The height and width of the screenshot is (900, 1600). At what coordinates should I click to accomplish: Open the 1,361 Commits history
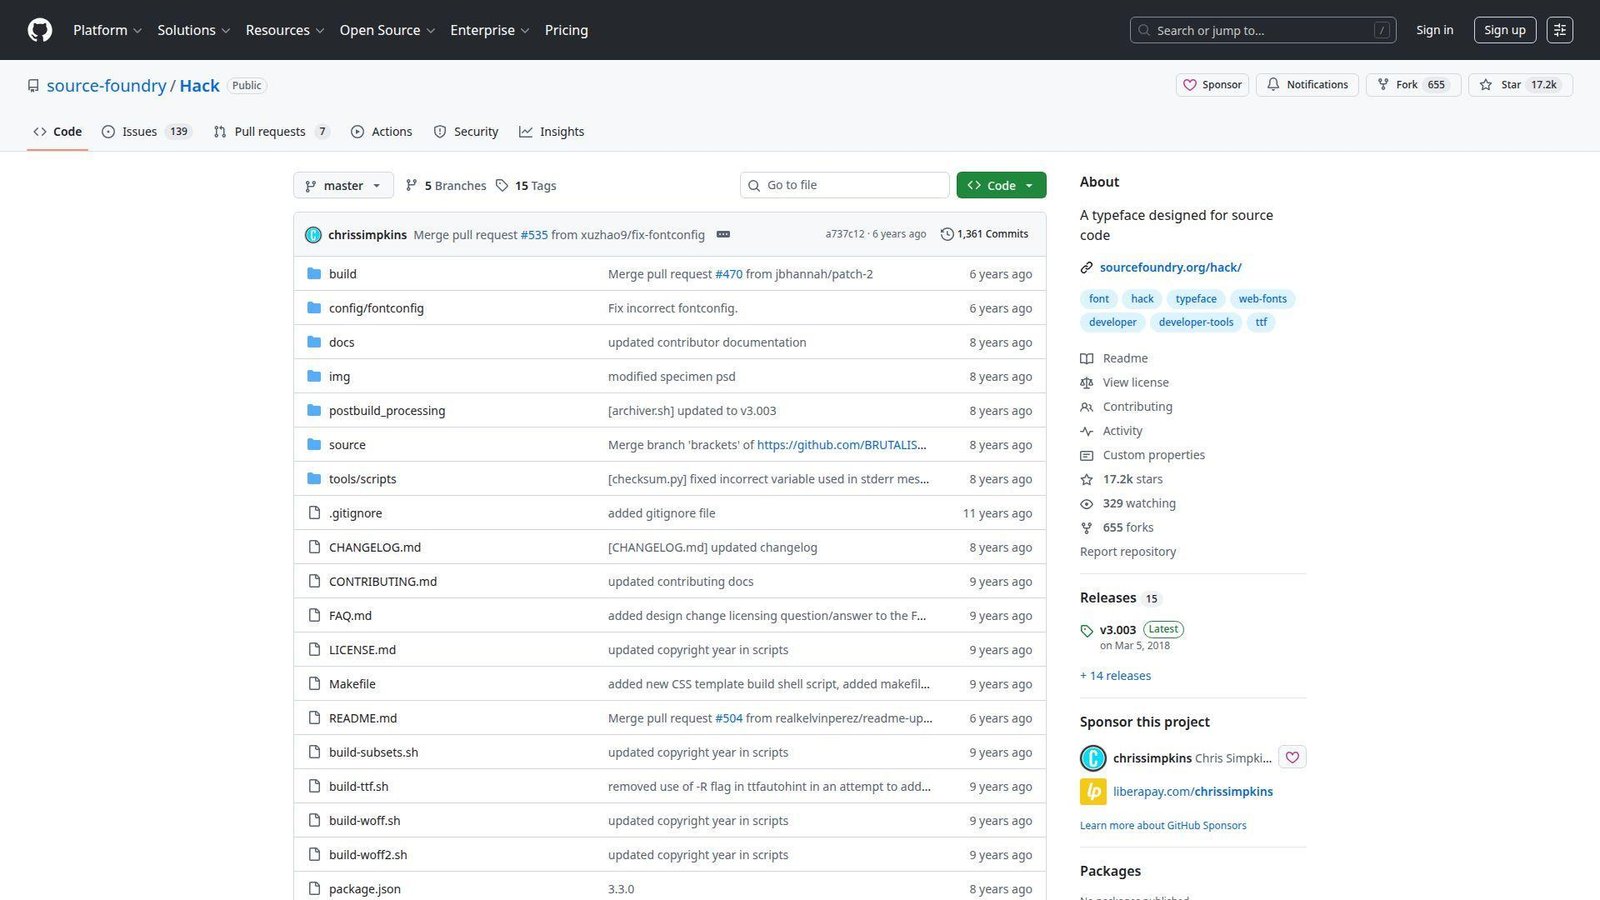coord(984,234)
